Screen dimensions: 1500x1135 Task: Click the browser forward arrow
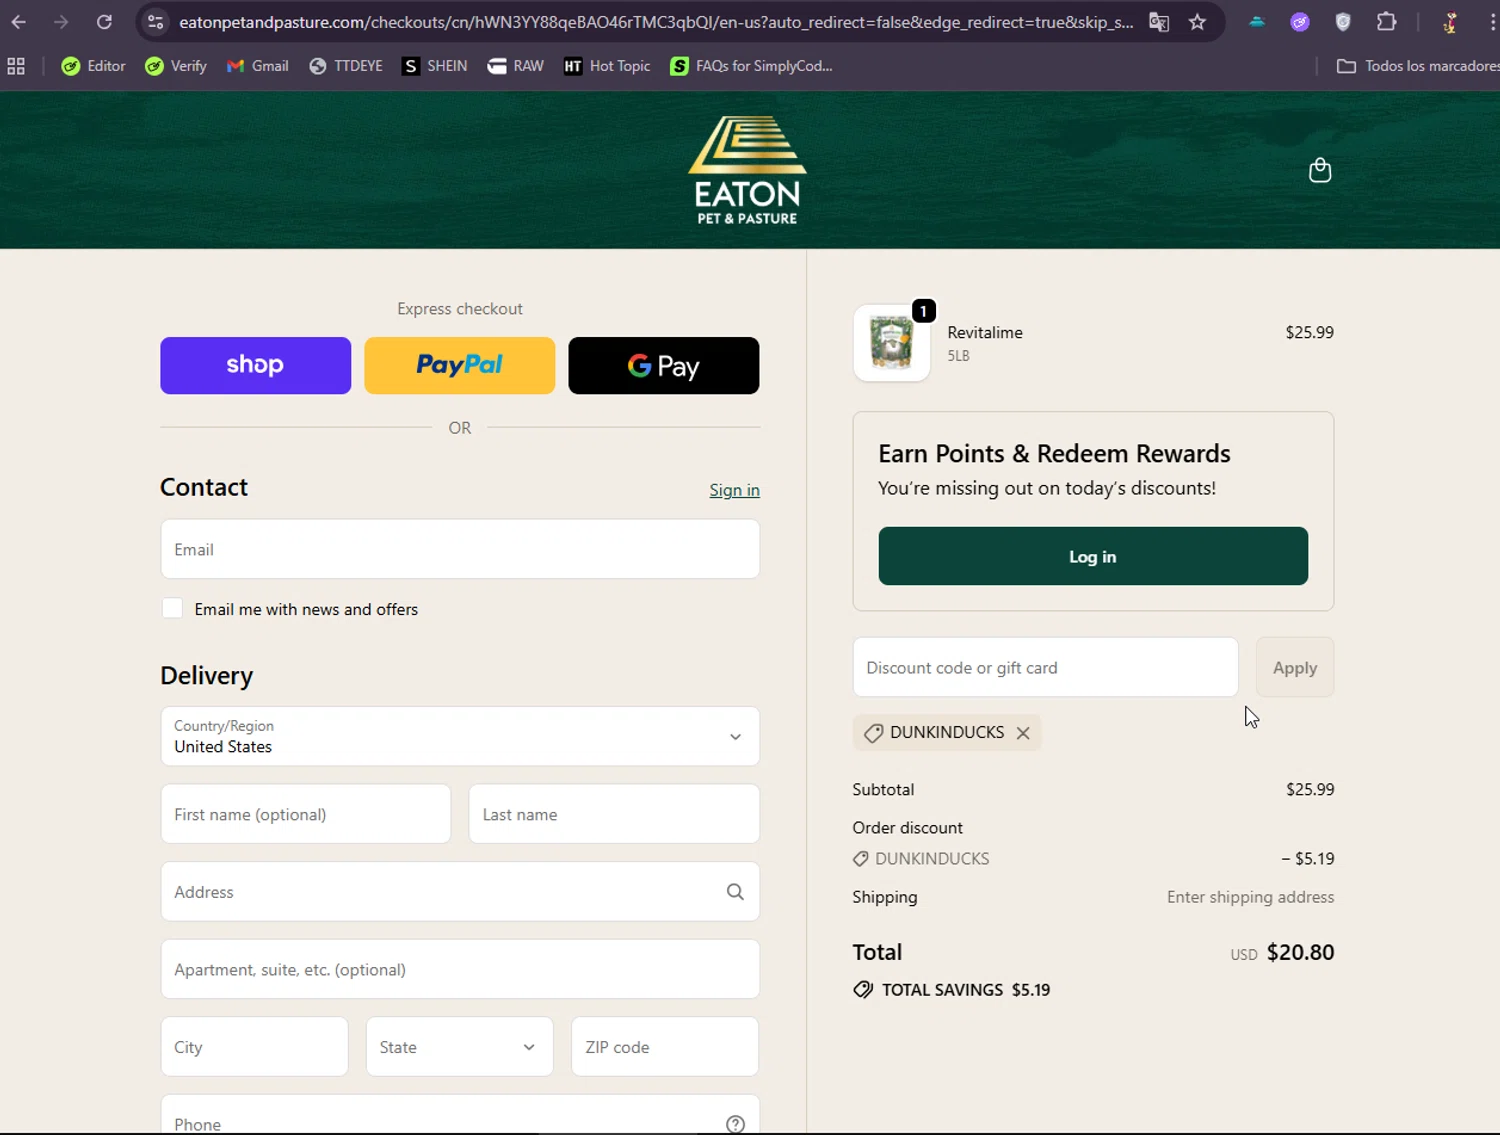click(61, 22)
